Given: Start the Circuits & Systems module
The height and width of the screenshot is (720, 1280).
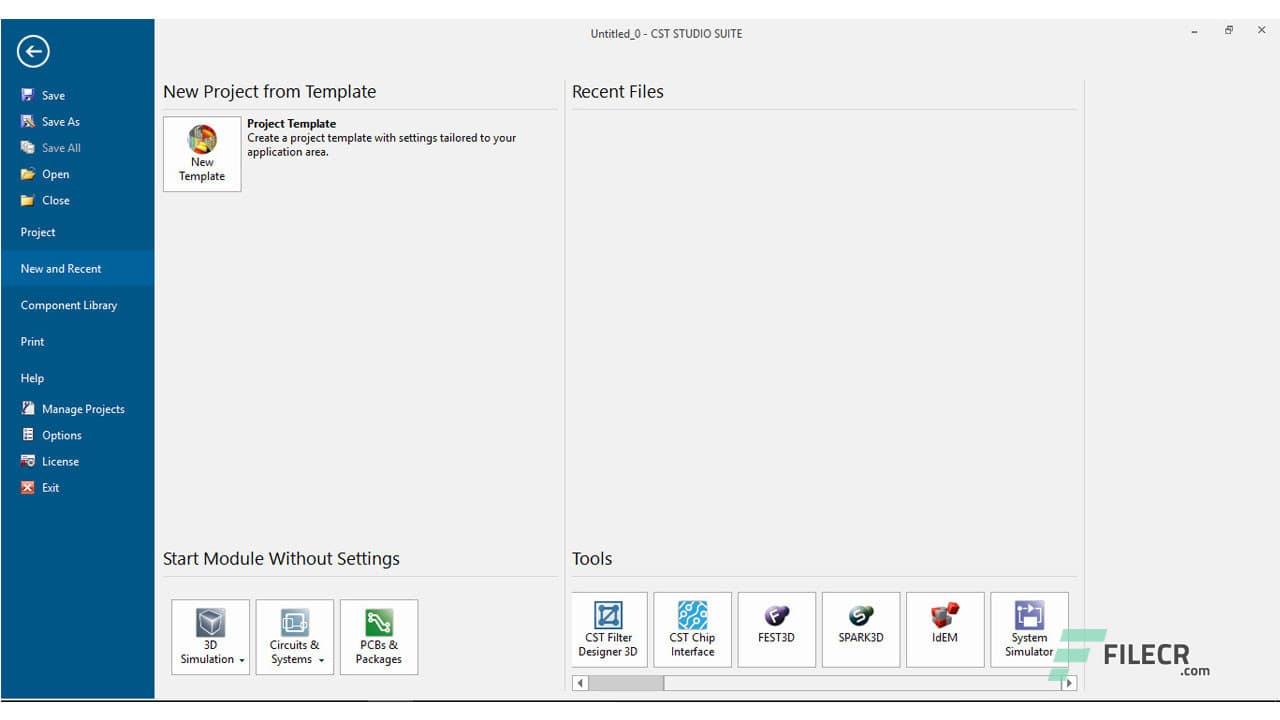Looking at the screenshot, I should (x=294, y=630).
